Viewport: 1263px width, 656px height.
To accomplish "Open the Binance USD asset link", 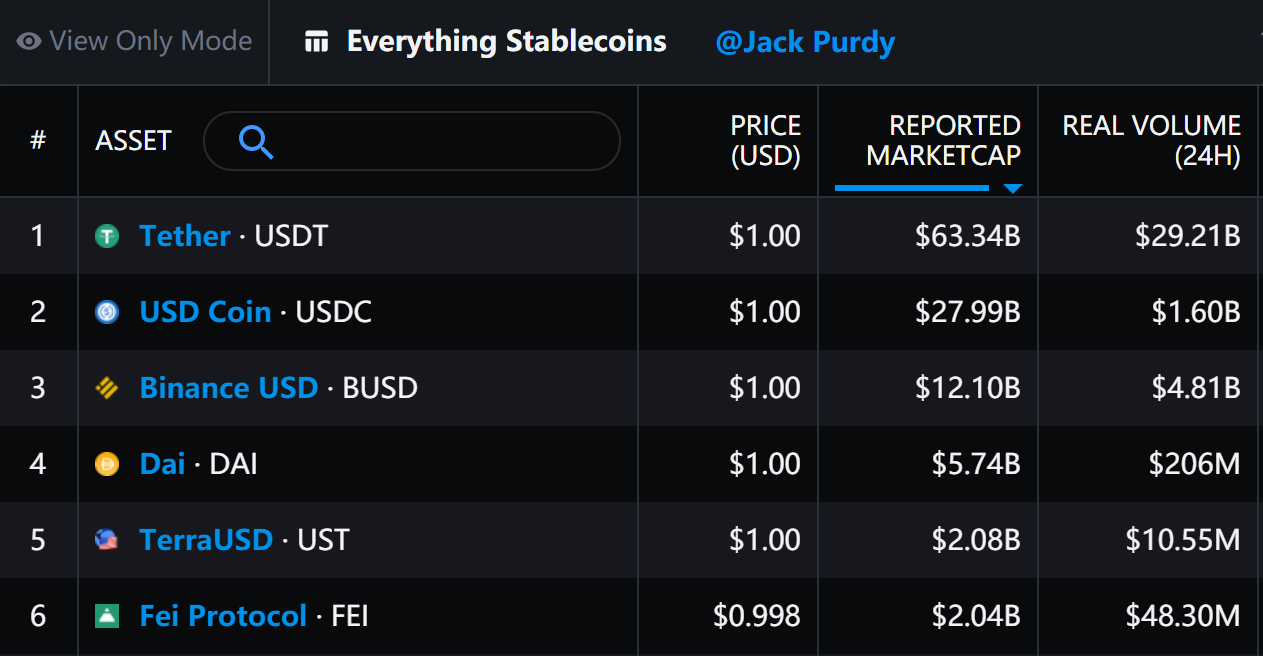I will coord(229,388).
